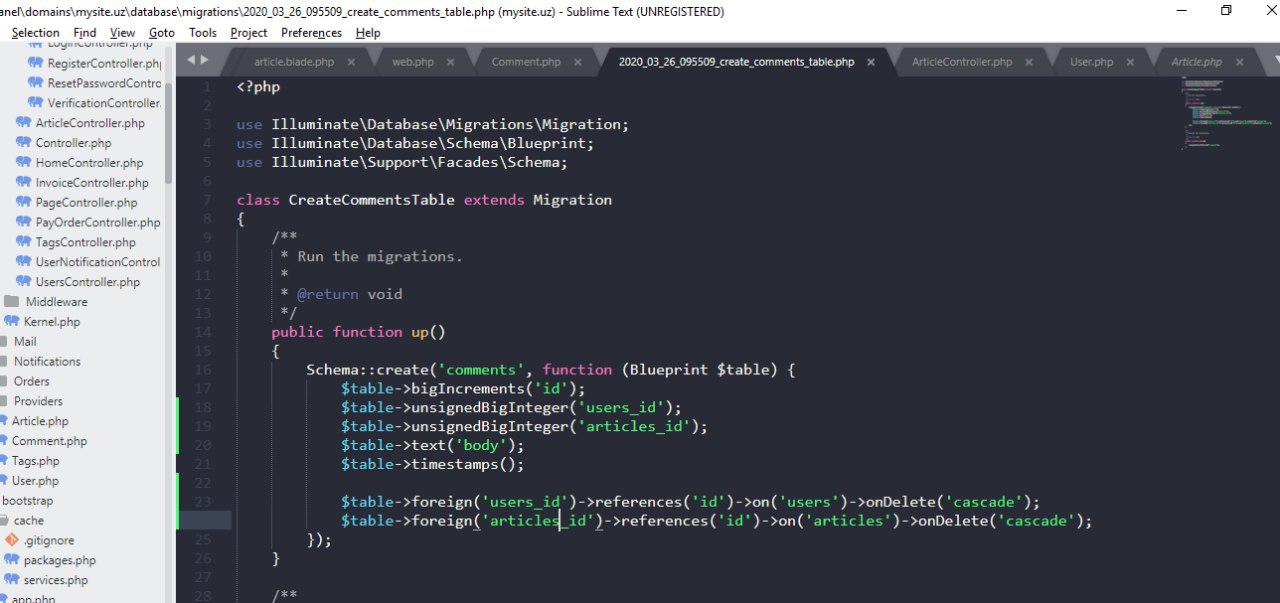
Task: Open Article.php file in sidebar
Action: click(40, 421)
